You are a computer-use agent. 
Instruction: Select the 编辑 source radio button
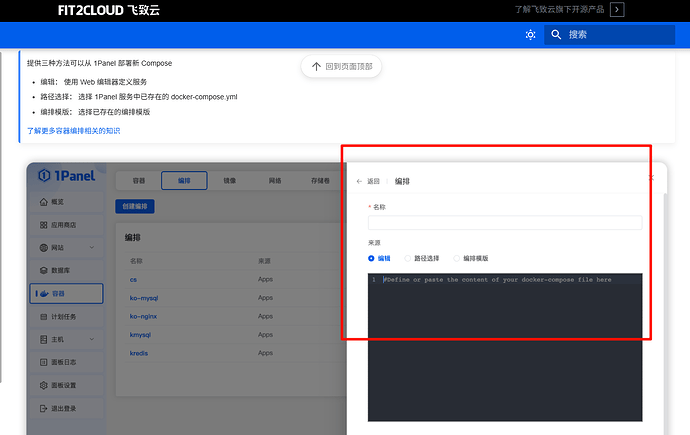click(372, 258)
